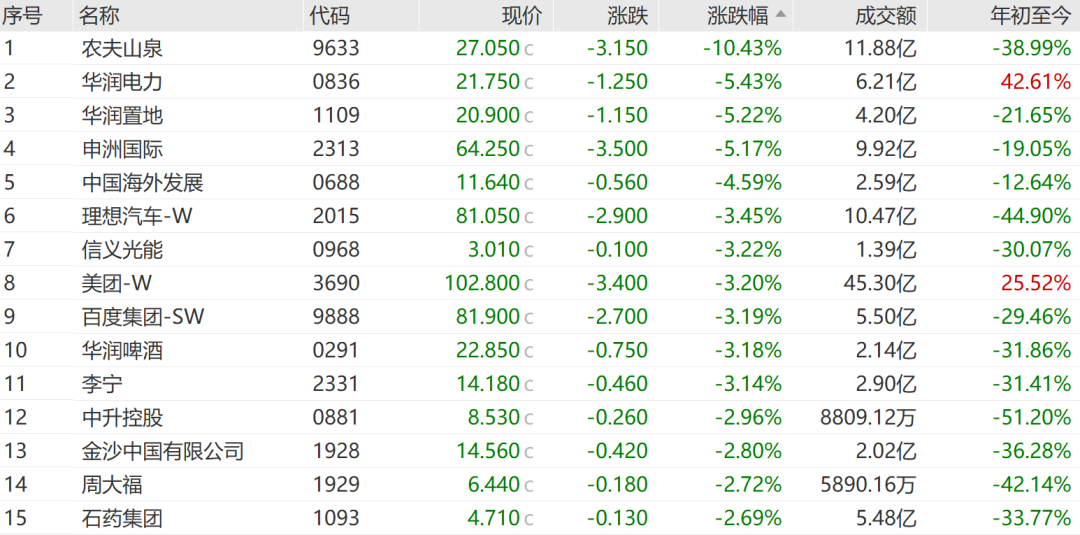Select the 理想汽车-W row
The height and width of the screenshot is (535, 1080).
pyautogui.click(x=540, y=216)
